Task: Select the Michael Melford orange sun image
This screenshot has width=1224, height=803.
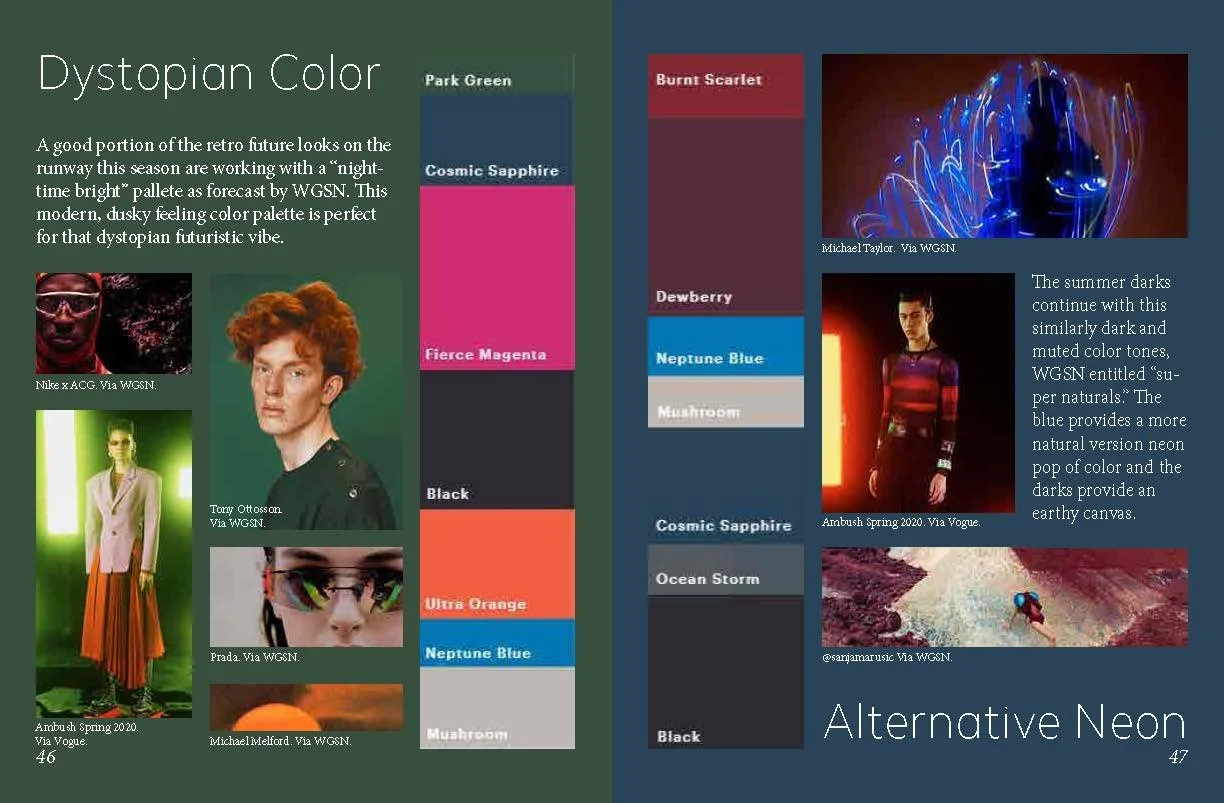Action: tap(306, 707)
